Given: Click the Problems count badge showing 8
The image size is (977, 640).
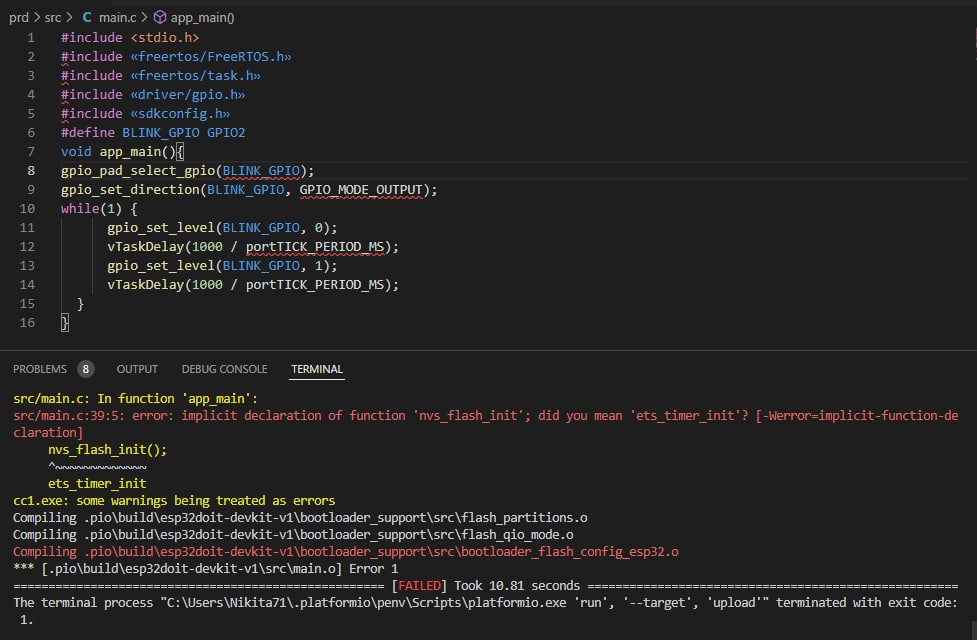Looking at the screenshot, I should 85,369.
